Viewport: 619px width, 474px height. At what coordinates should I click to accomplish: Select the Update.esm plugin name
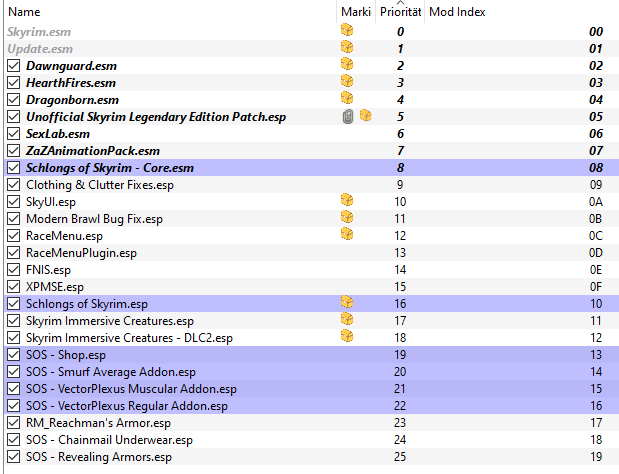(40, 49)
